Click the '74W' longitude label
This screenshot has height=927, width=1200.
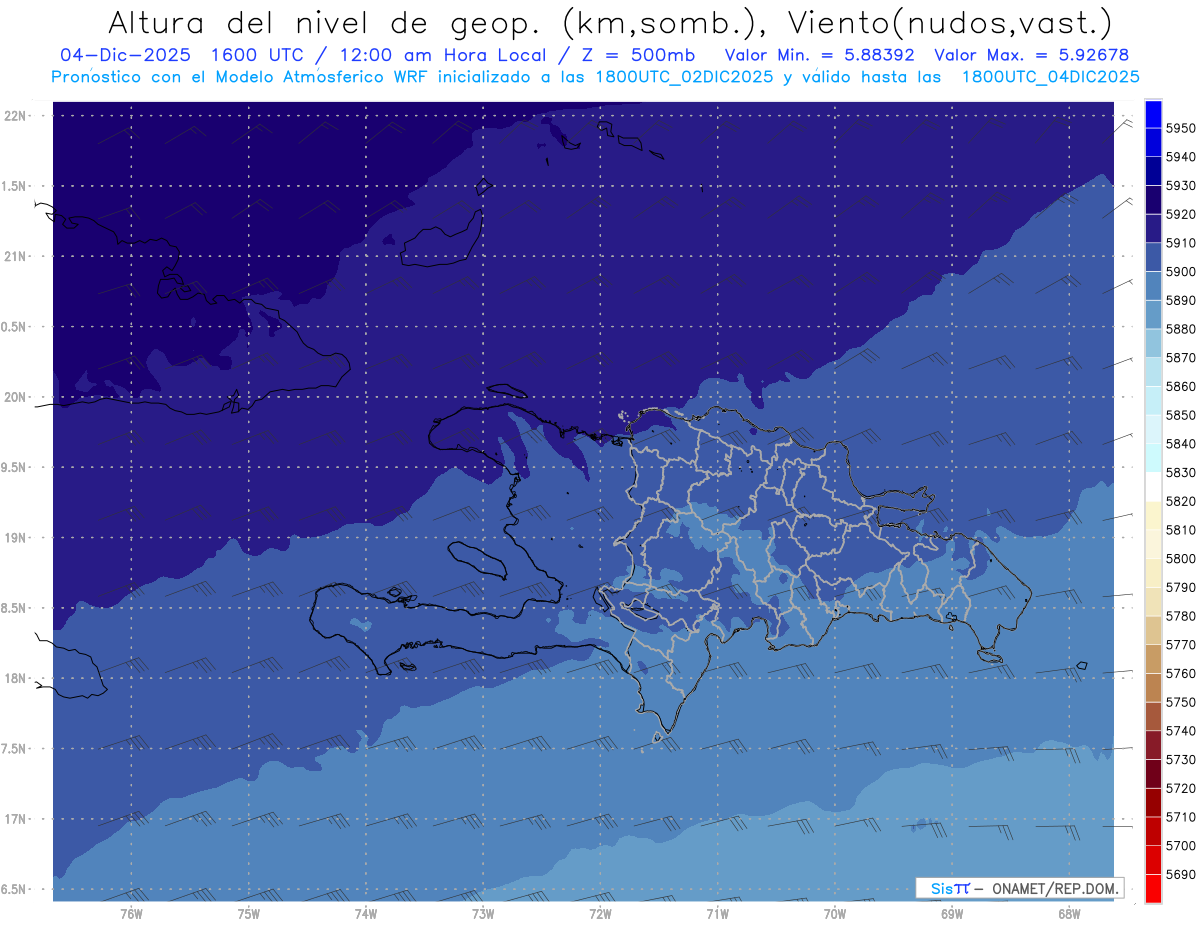(x=365, y=913)
